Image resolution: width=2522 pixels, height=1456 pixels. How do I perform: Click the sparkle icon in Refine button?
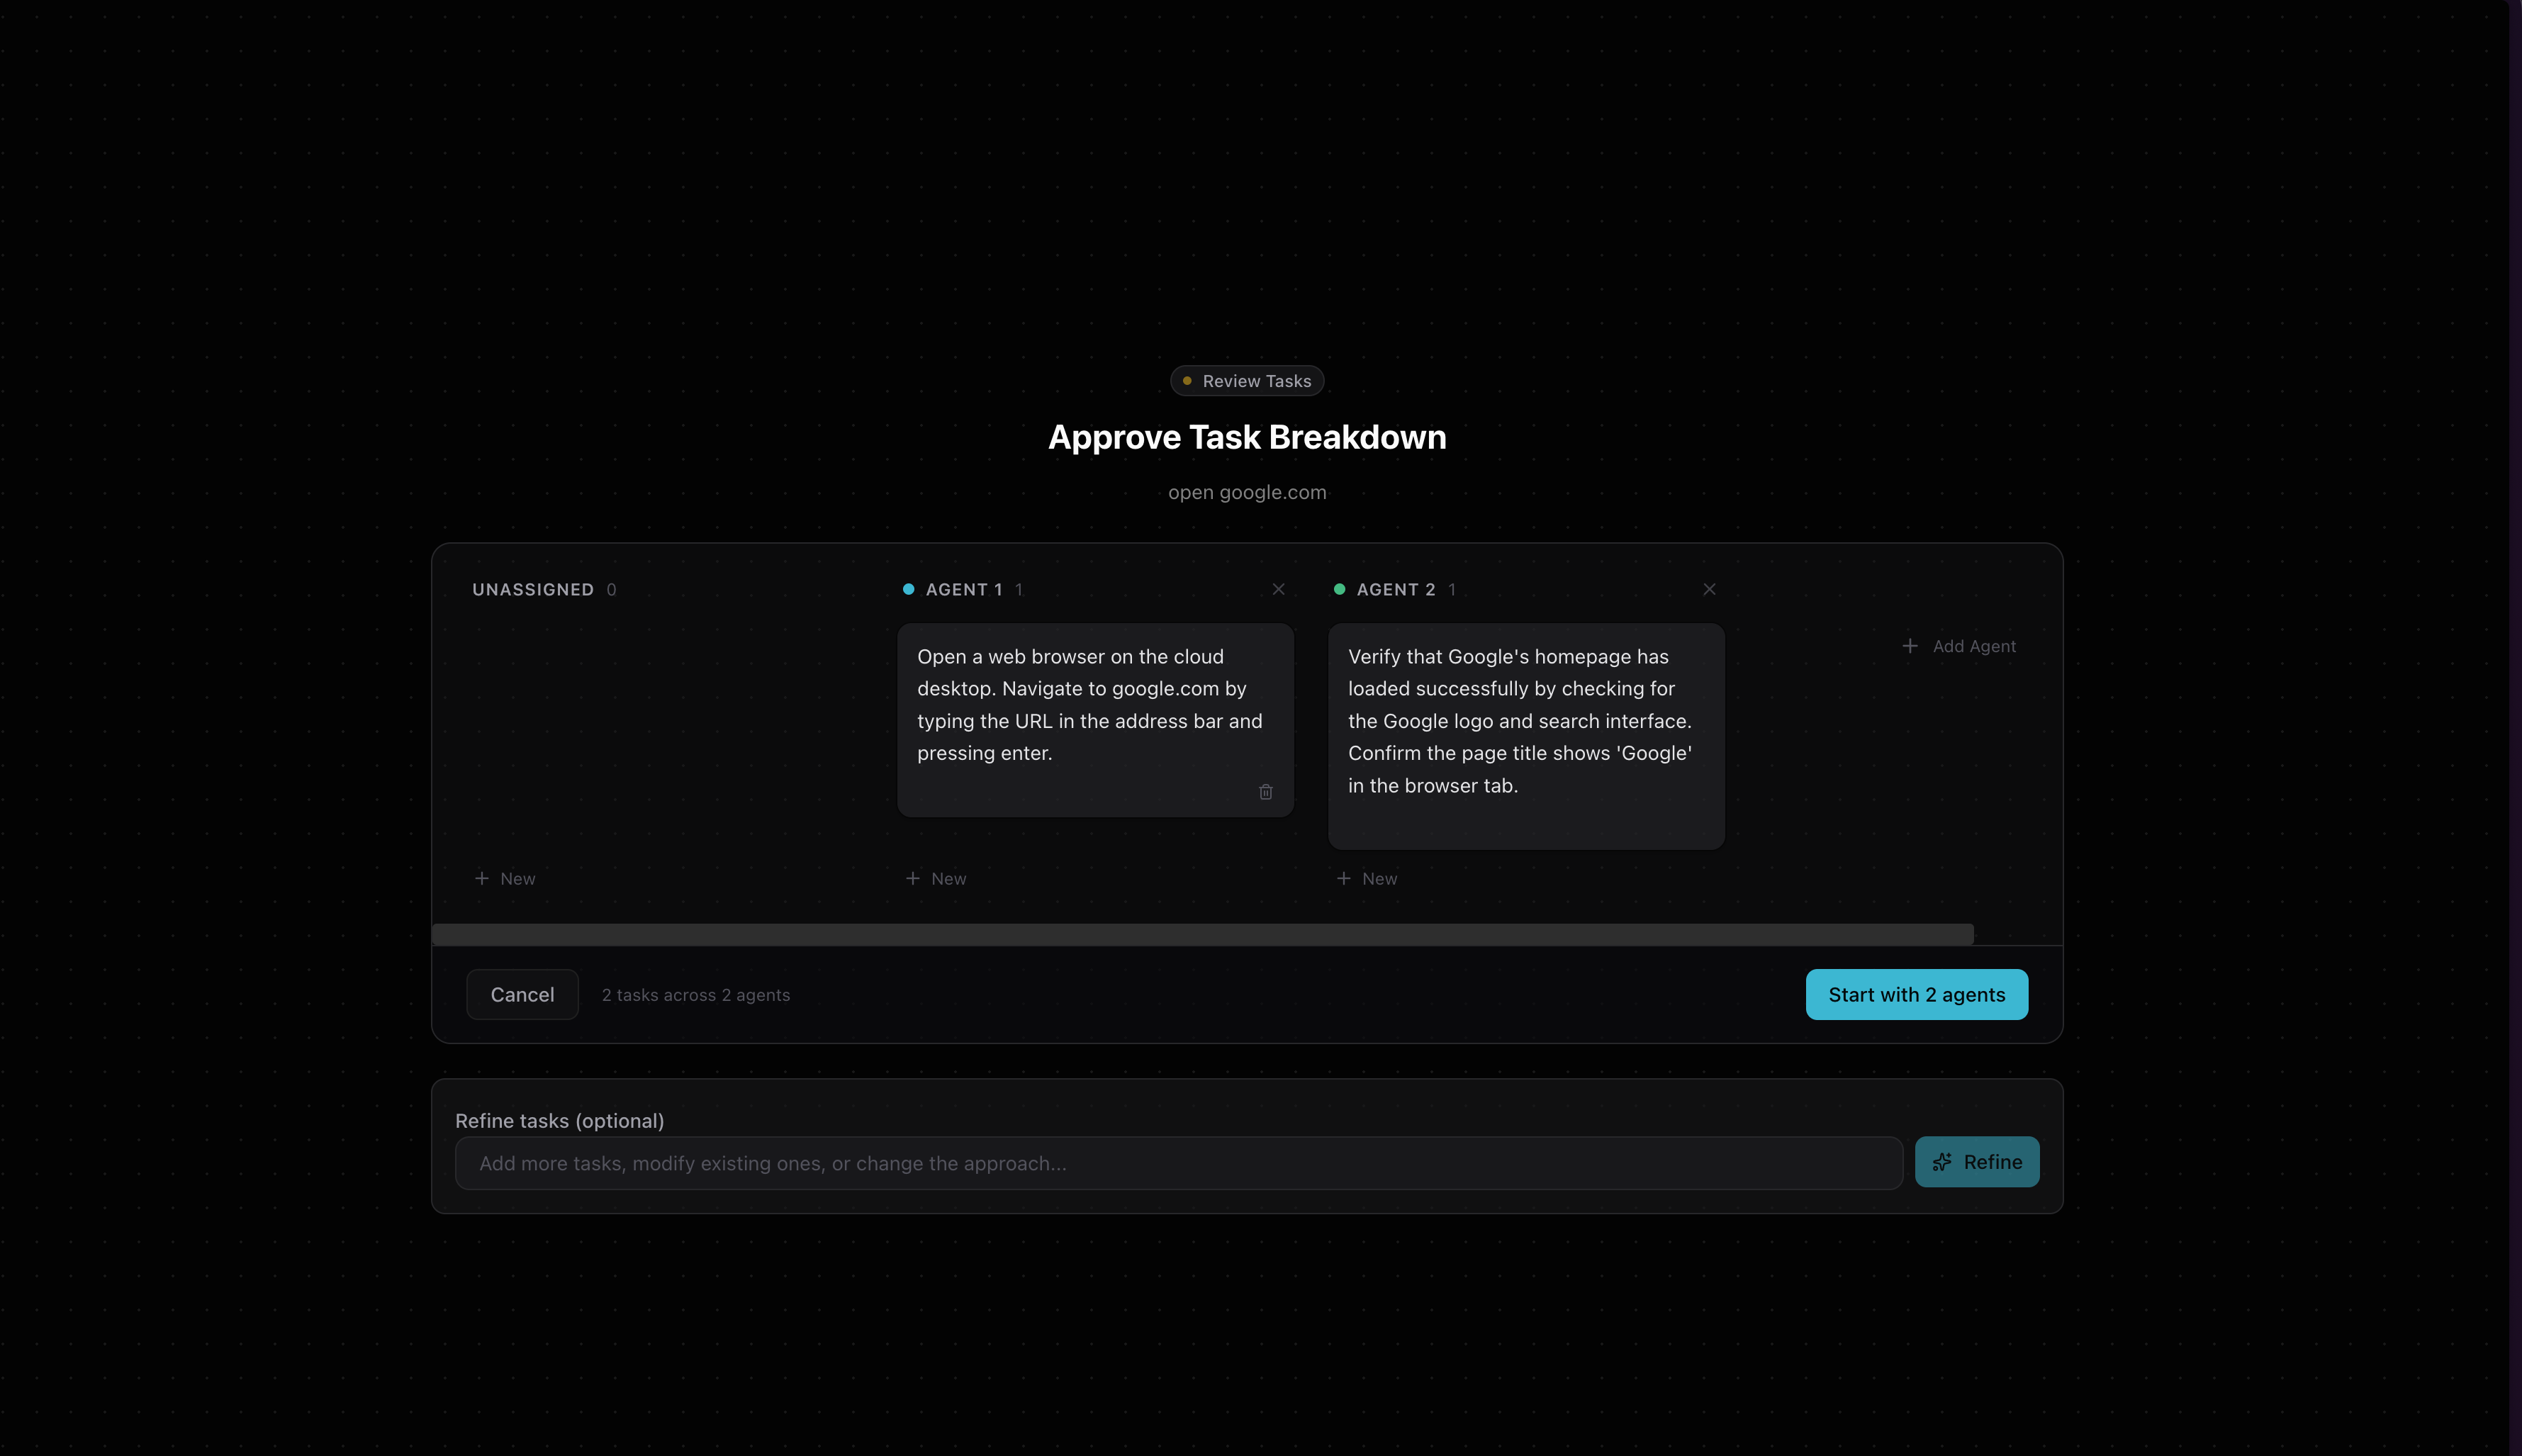point(1942,1162)
